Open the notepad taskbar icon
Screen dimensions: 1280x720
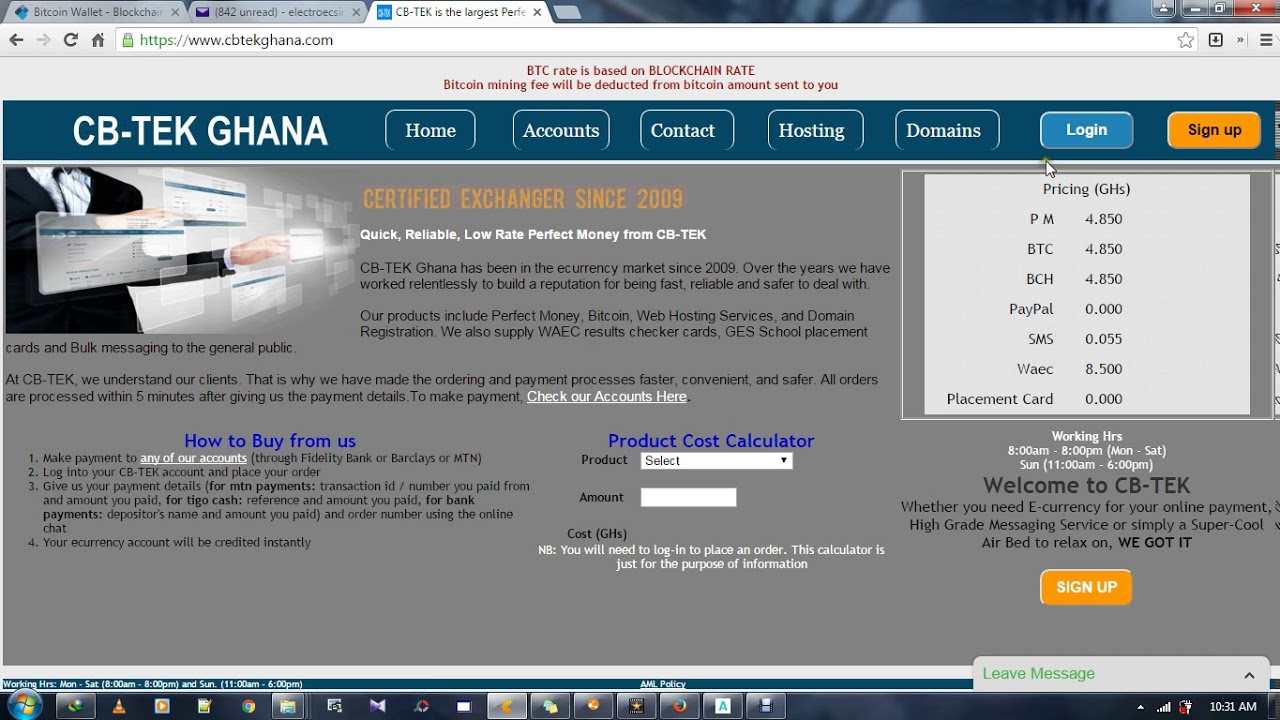pyautogui.click(x=205, y=706)
